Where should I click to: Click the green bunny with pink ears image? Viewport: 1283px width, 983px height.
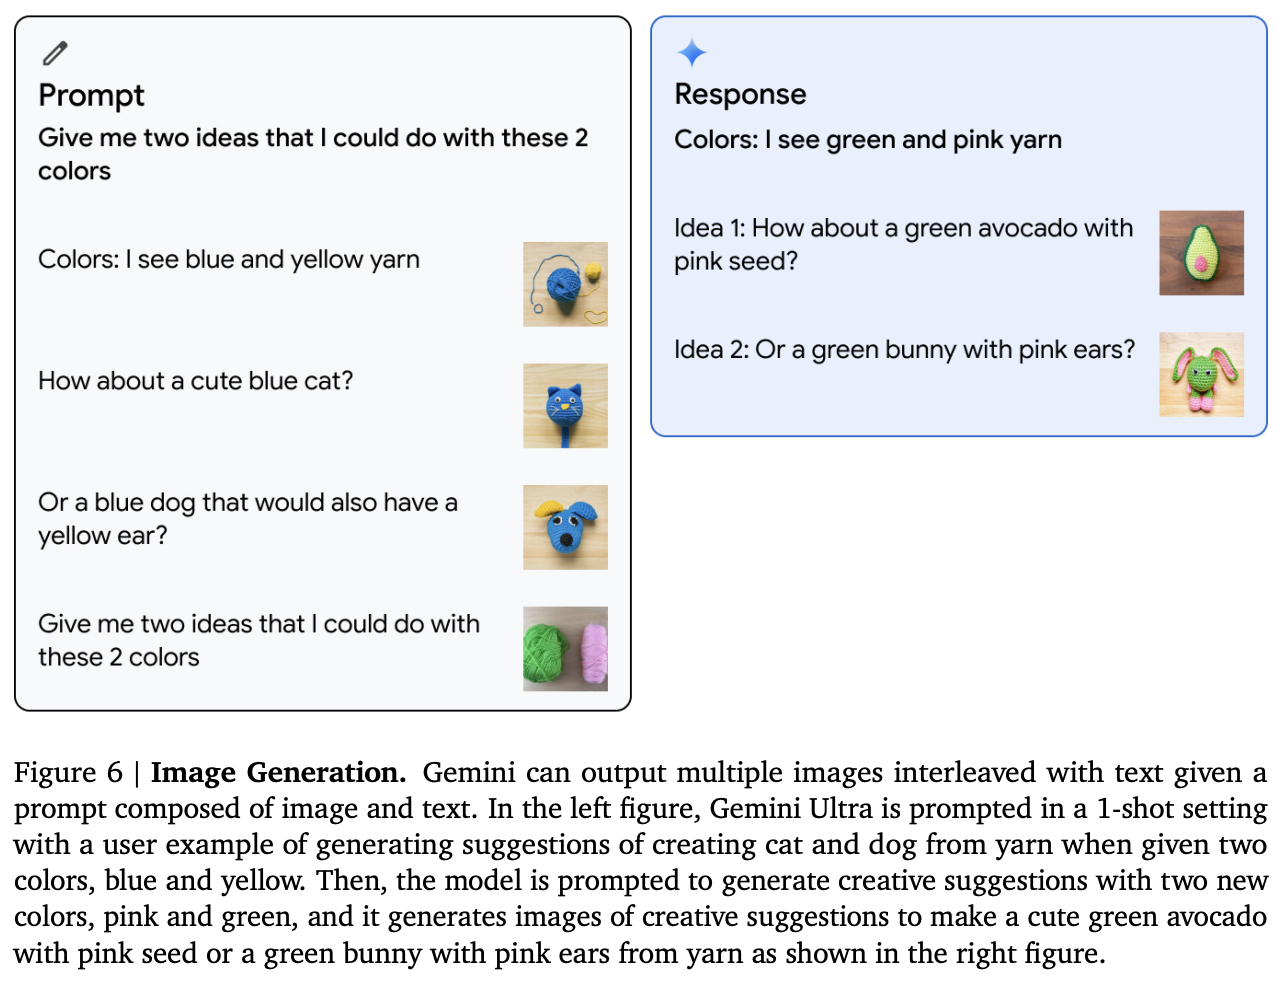pyautogui.click(x=1201, y=374)
